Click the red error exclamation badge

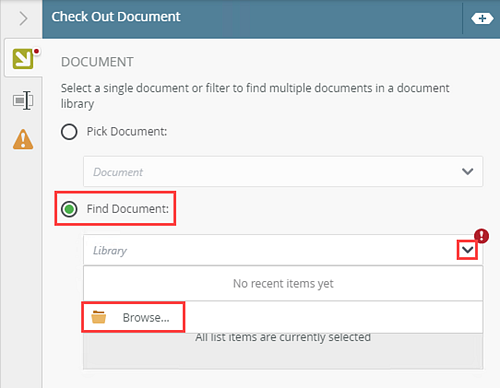click(x=481, y=236)
